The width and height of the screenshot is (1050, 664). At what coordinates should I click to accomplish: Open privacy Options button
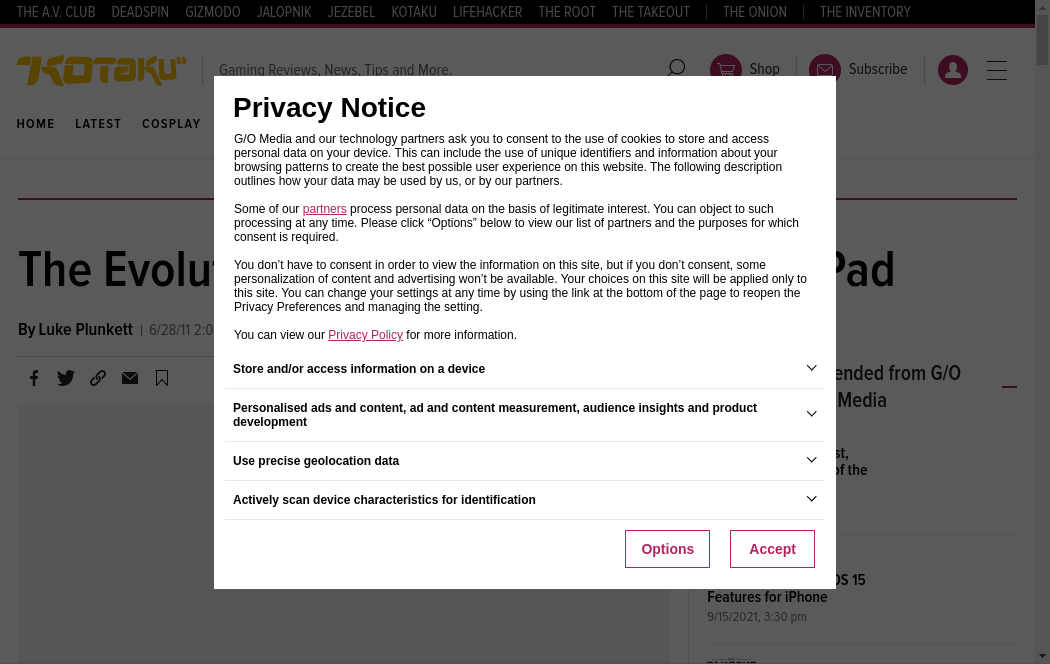[667, 549]
